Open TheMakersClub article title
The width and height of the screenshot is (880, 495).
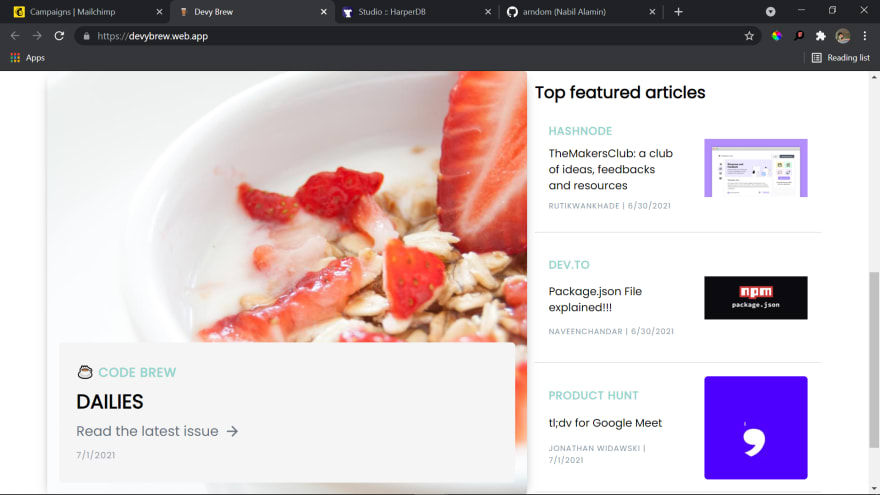(x=611, y=169)
